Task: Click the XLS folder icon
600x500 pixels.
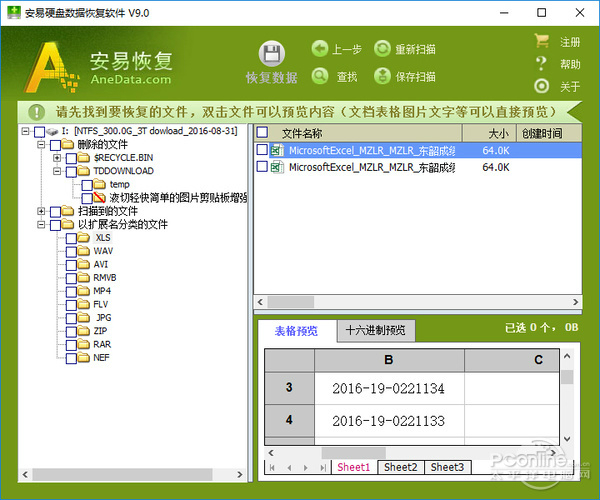Action: point(83,238)
